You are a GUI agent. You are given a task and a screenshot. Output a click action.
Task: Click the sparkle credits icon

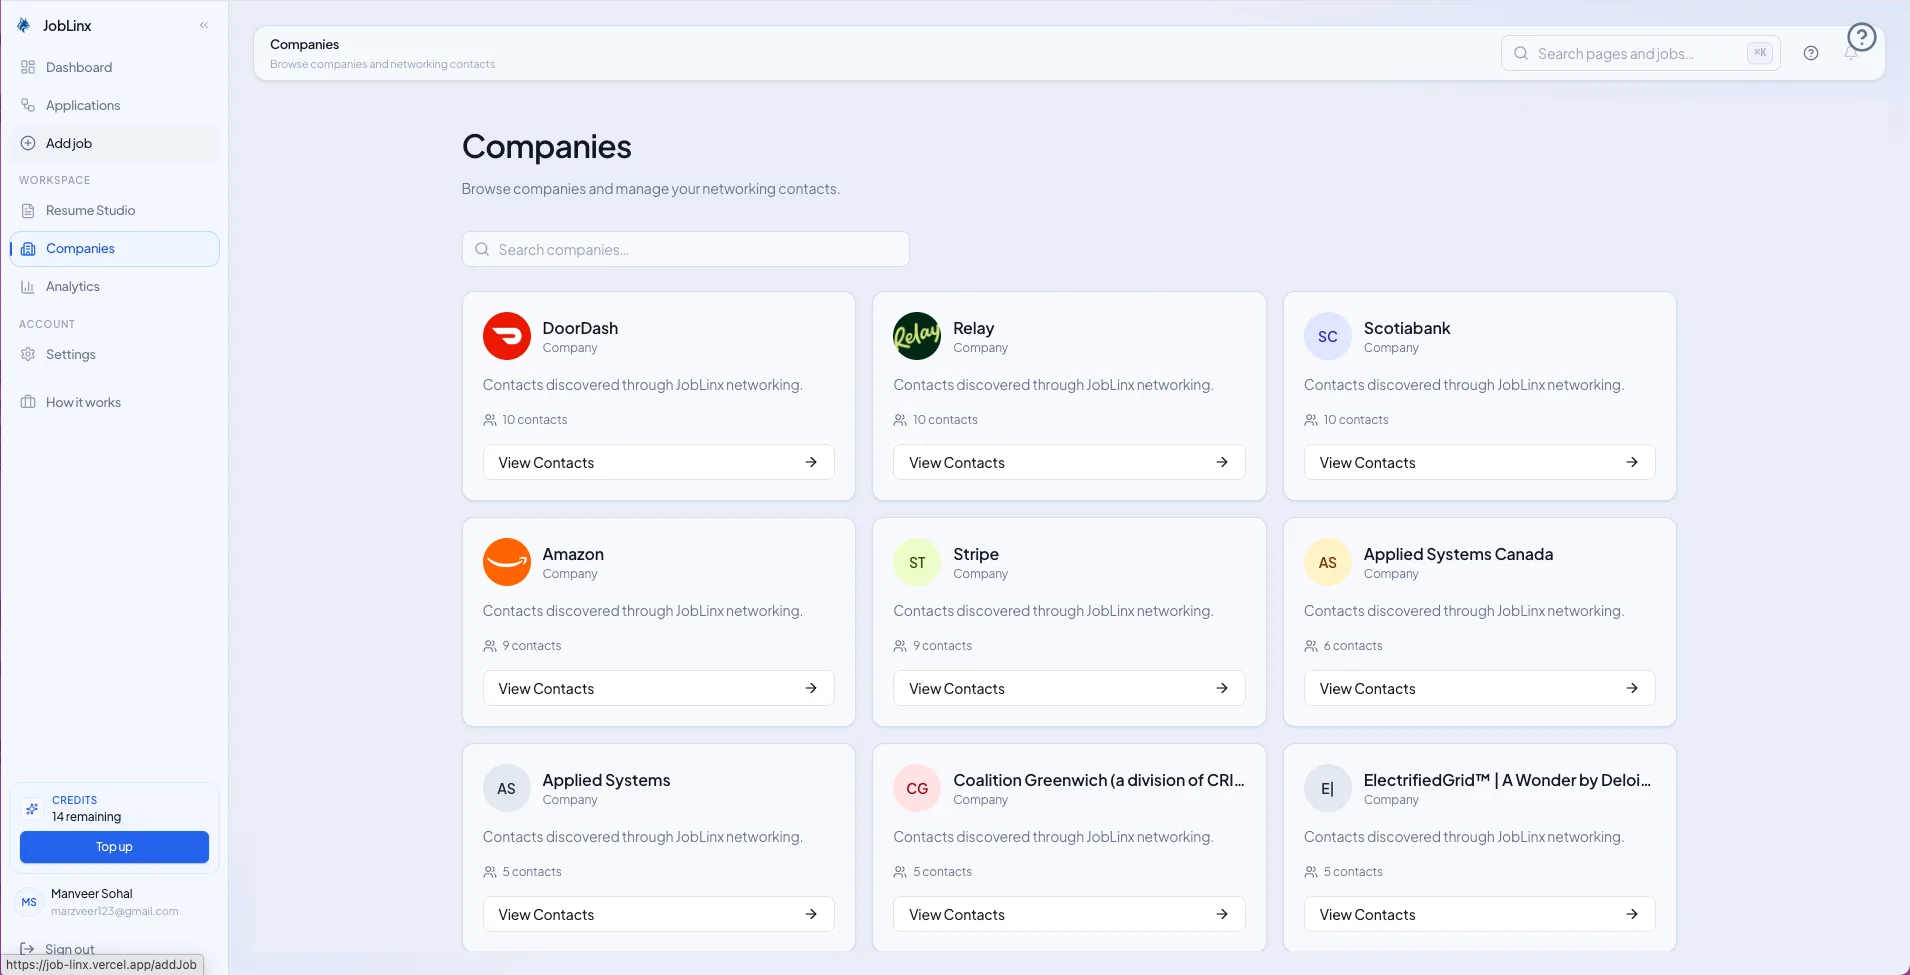32,808
